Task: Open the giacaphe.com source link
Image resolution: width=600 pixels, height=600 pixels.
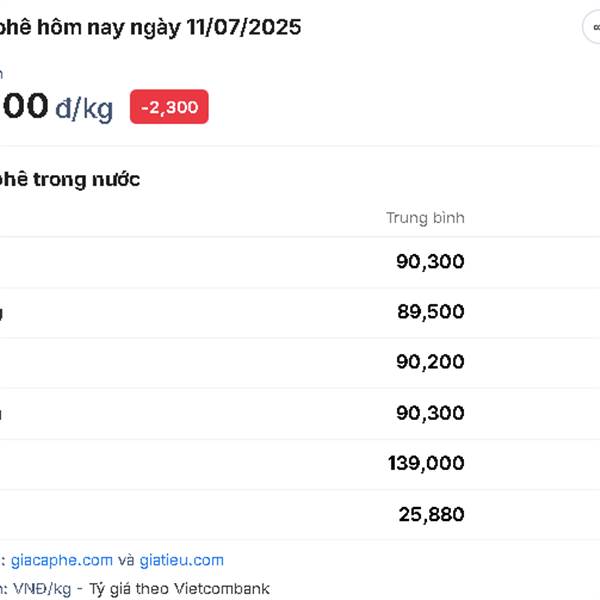Action: click(x=62, y=560)
